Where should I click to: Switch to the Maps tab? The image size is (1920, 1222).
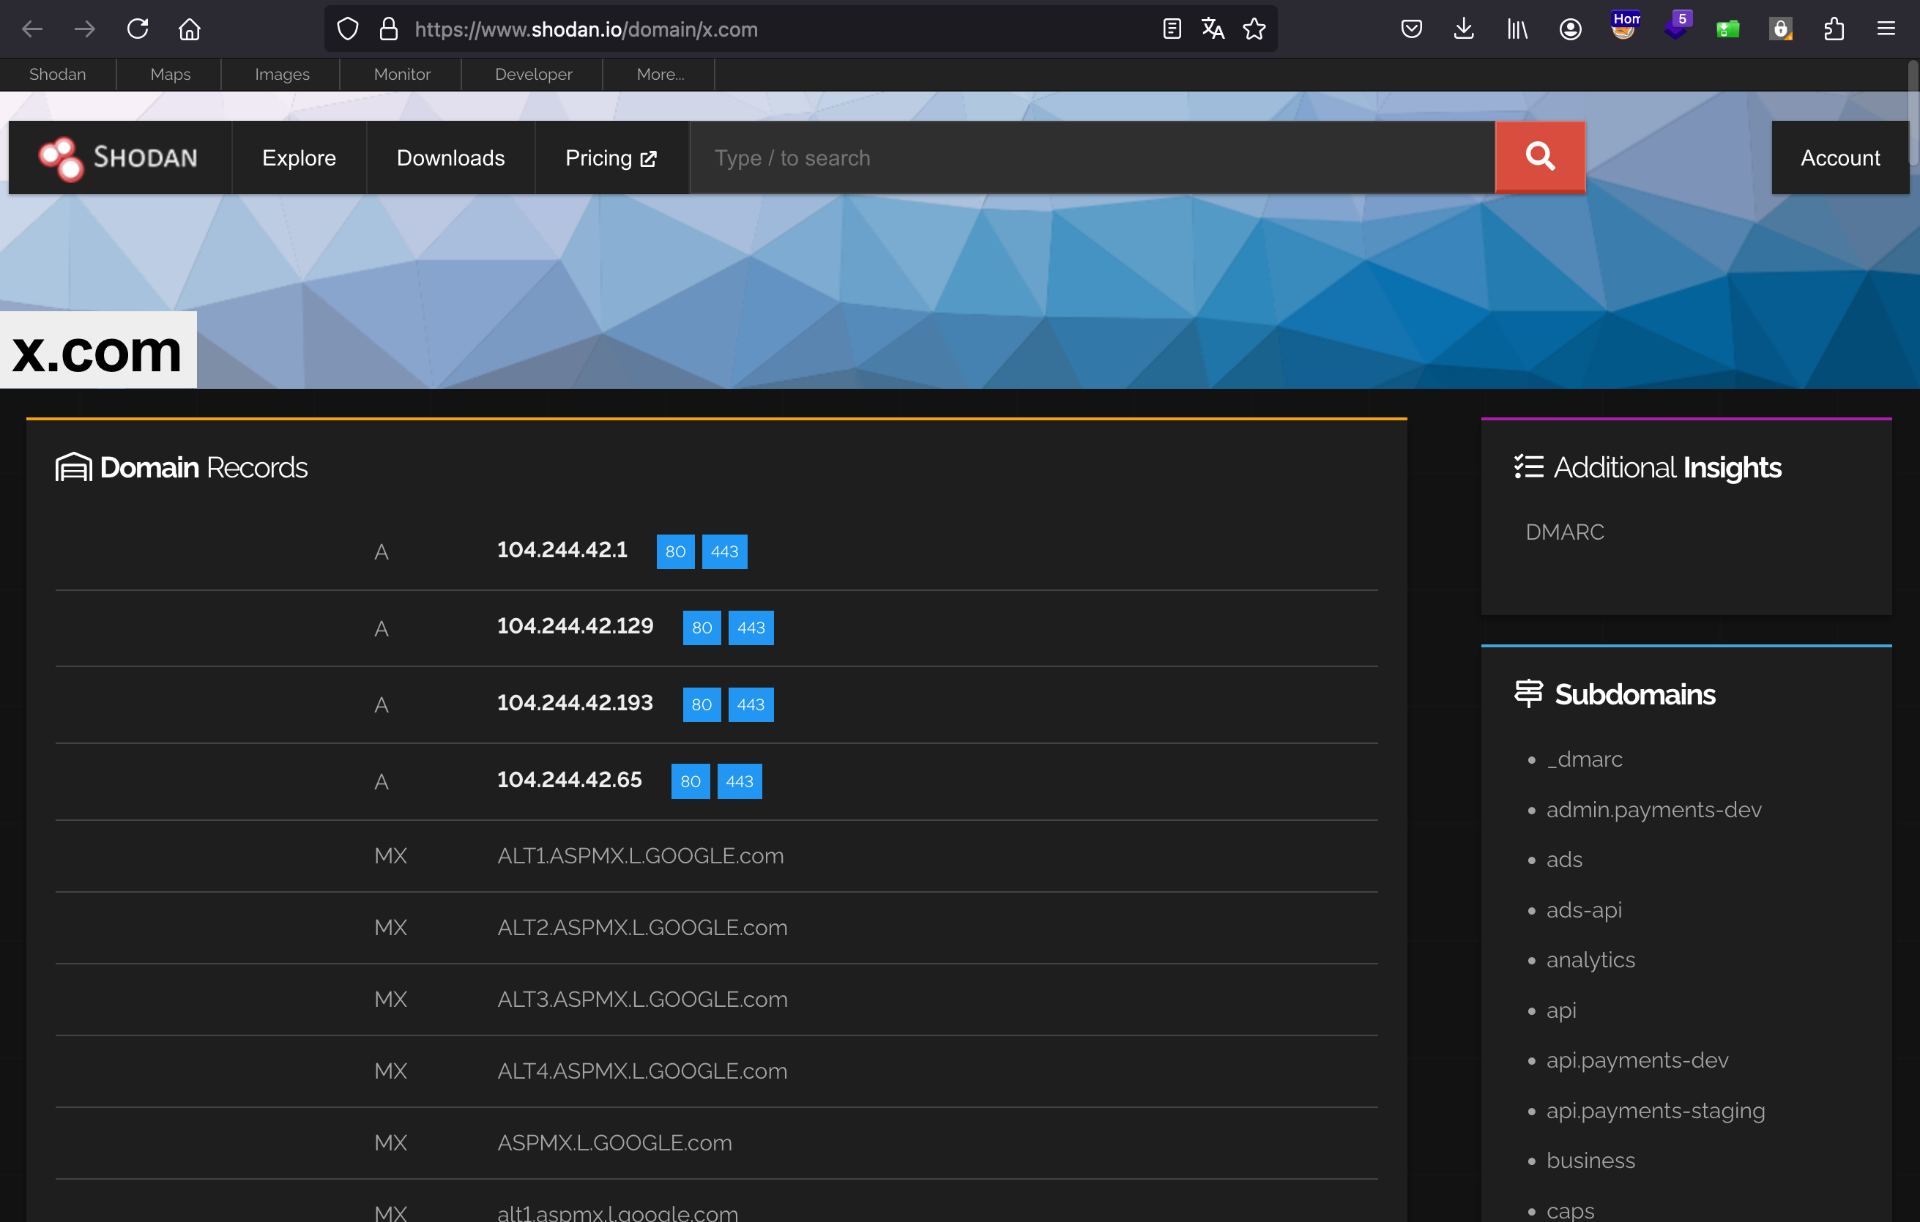coord(170,74)
